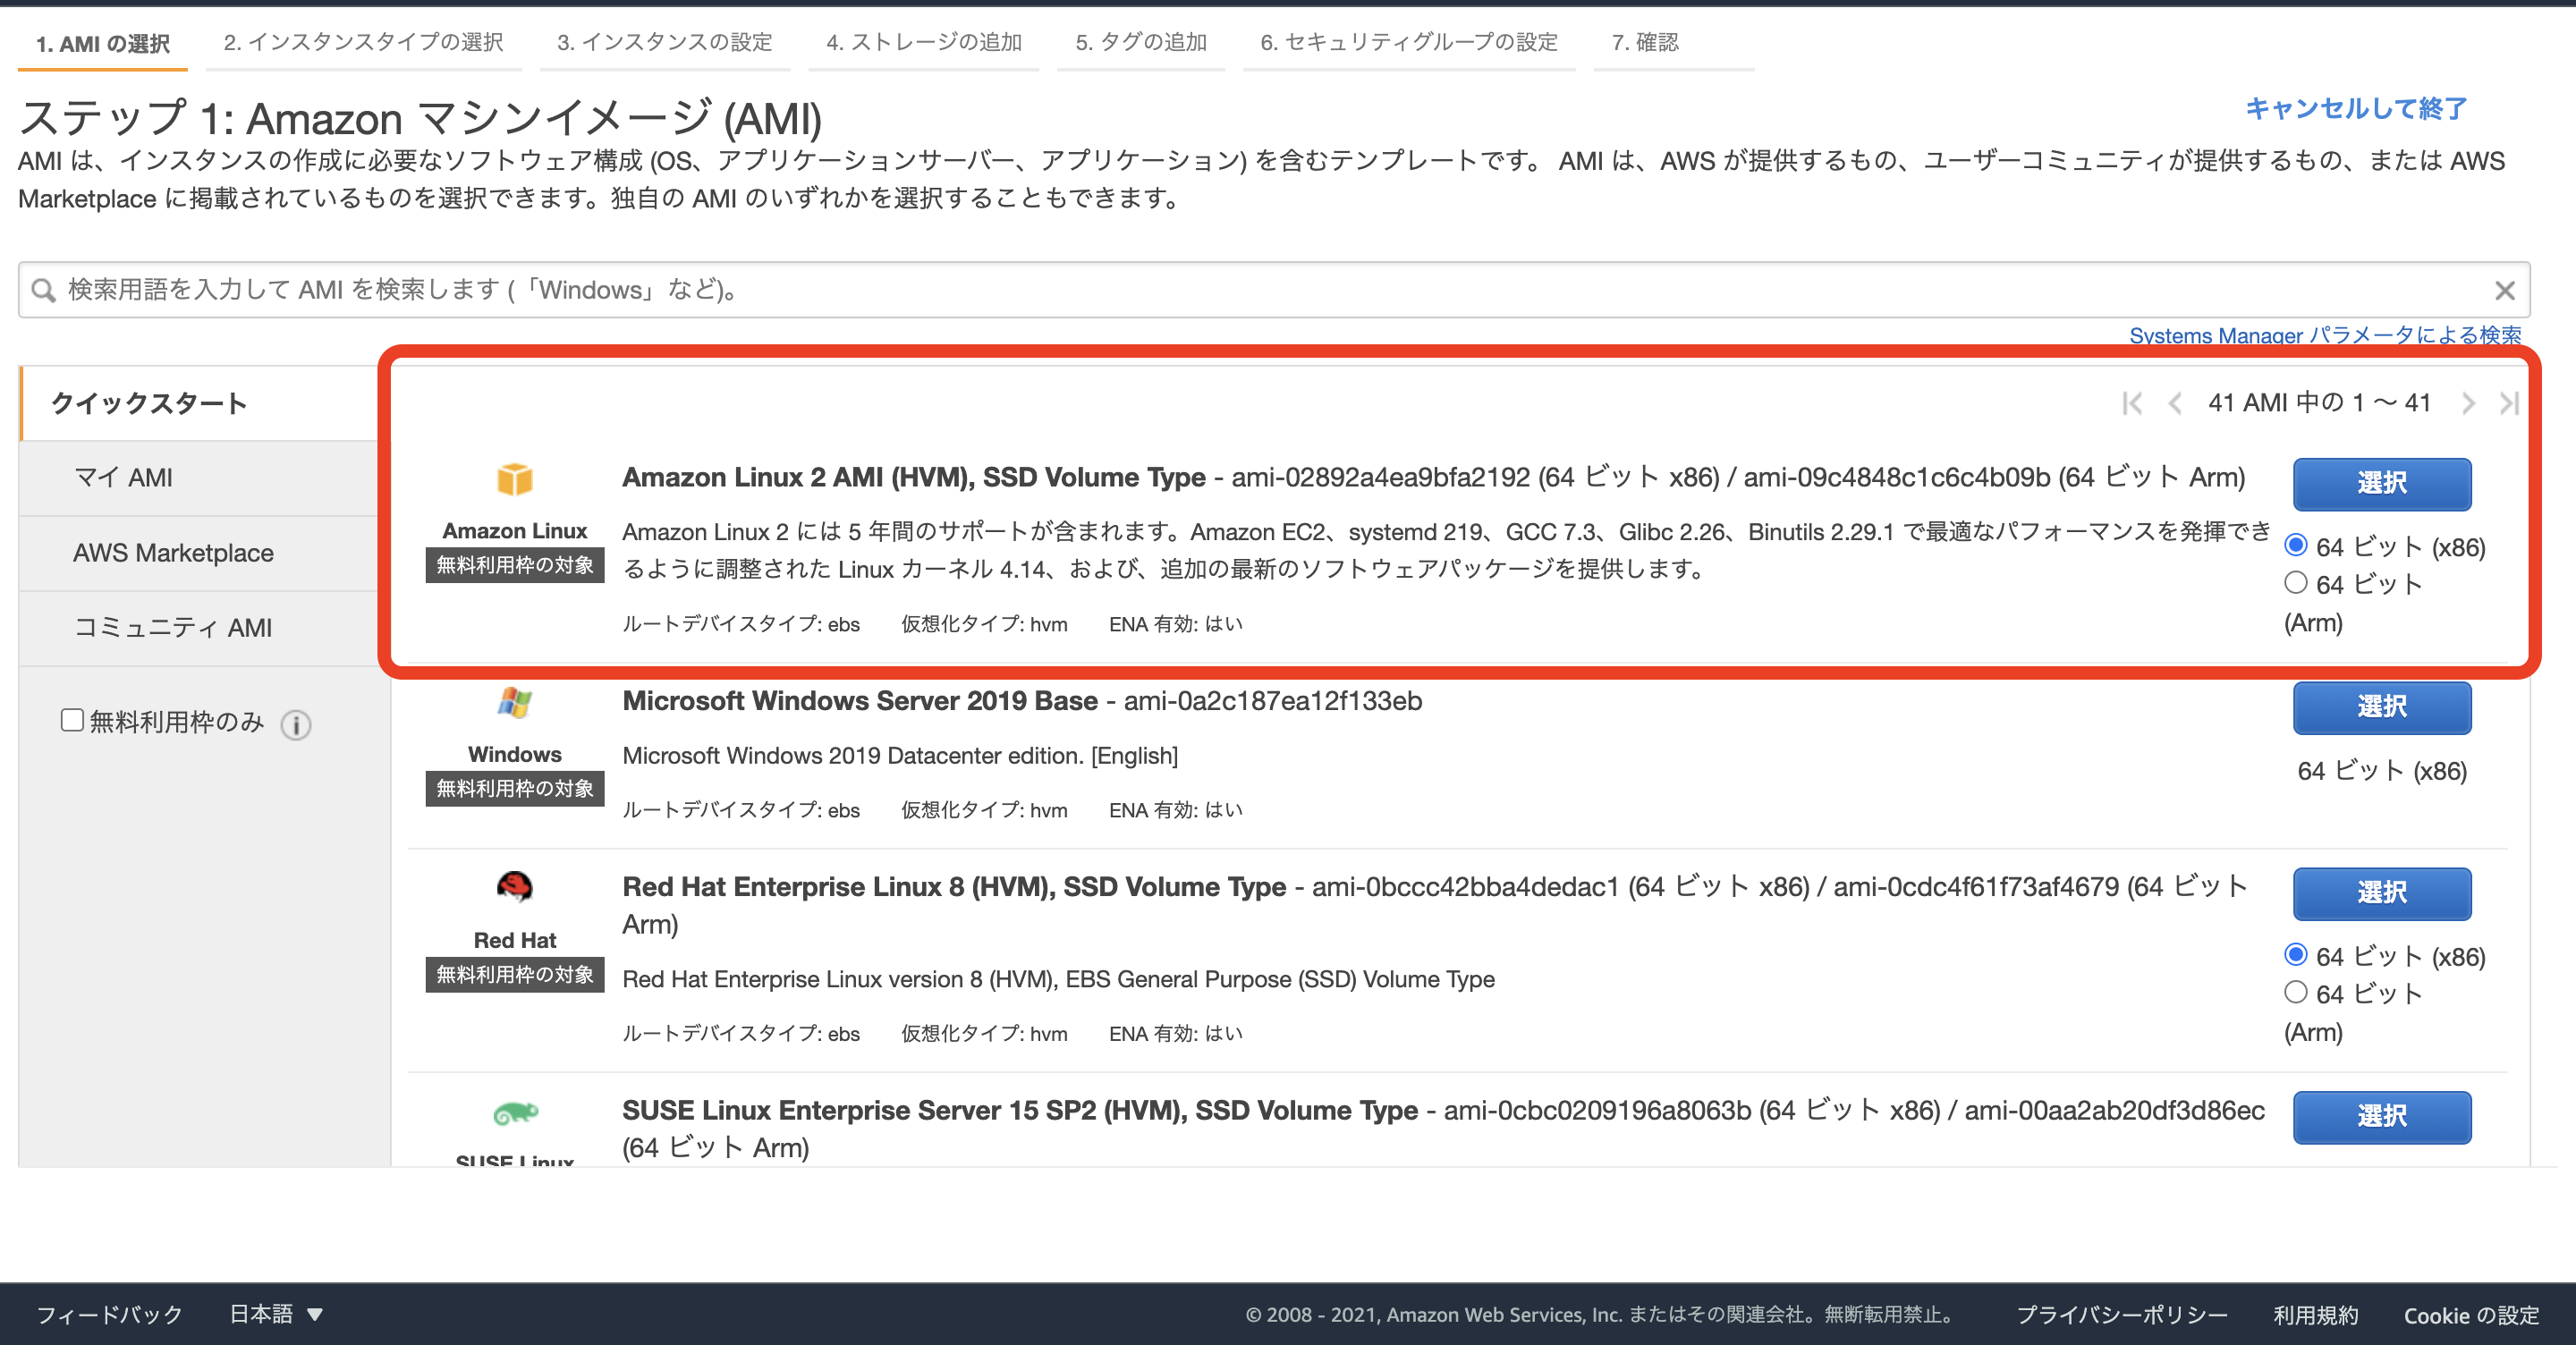The width and height of the screenshot is (2576, 1345).
Task: Click the search magnifier icon
Action: point(42,289)
